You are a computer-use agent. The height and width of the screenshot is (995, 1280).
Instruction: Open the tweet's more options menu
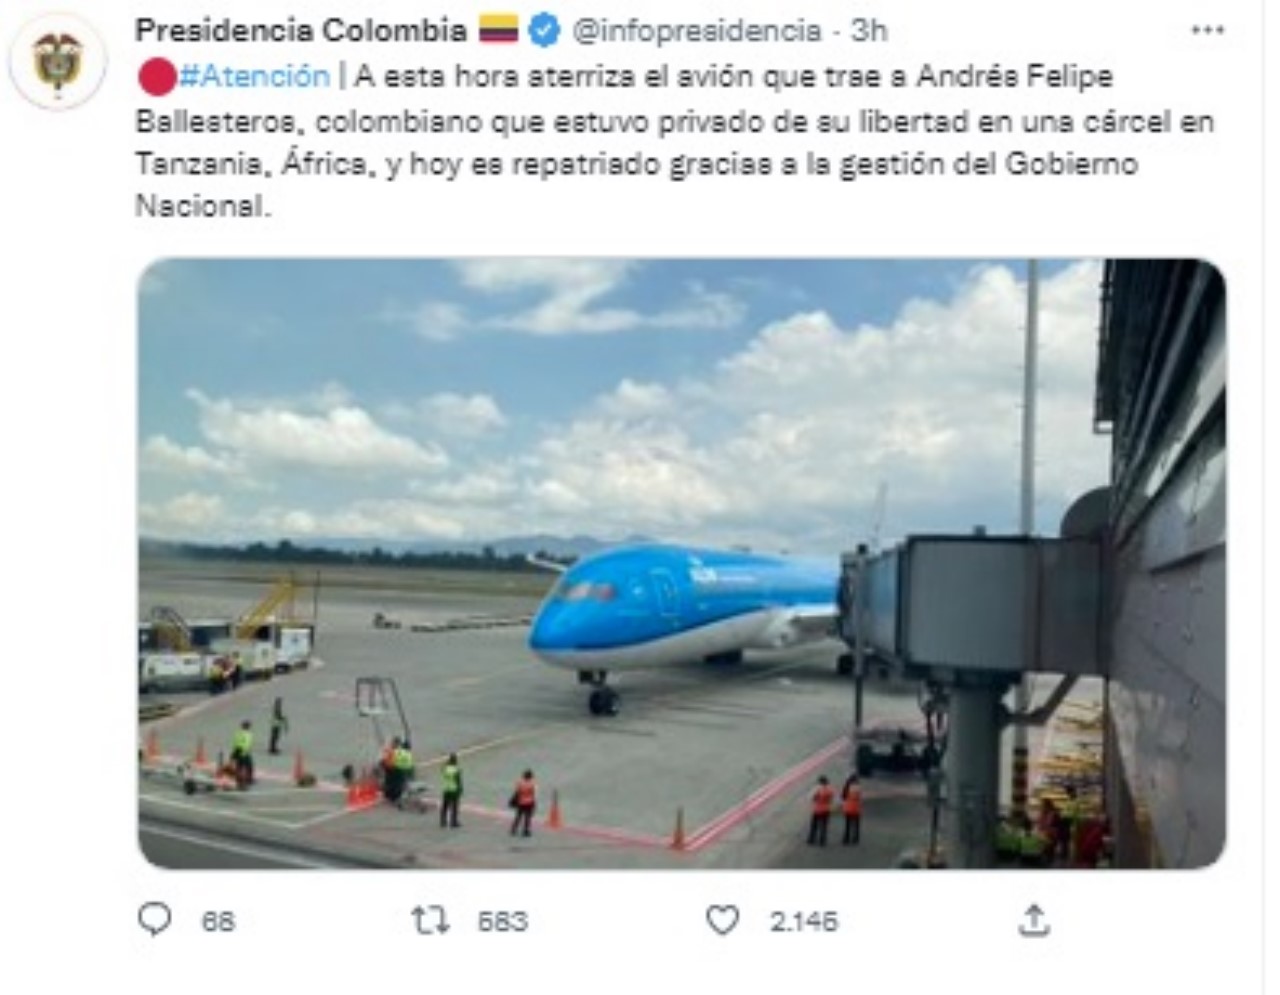(1207, 31)
